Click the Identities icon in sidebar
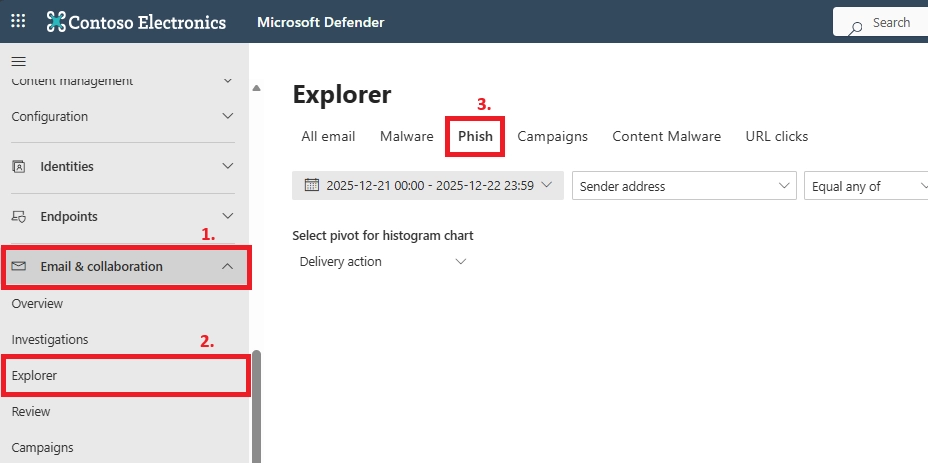928x463 pixels. pyautogui.click(x=19, y=166)
